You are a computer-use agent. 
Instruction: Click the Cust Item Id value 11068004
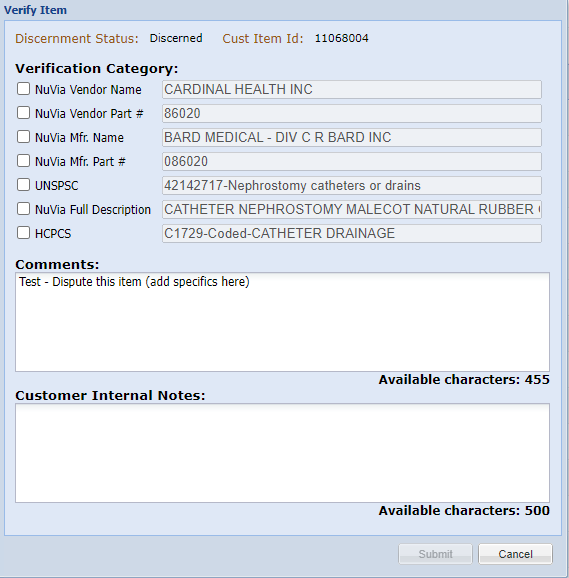341,38
